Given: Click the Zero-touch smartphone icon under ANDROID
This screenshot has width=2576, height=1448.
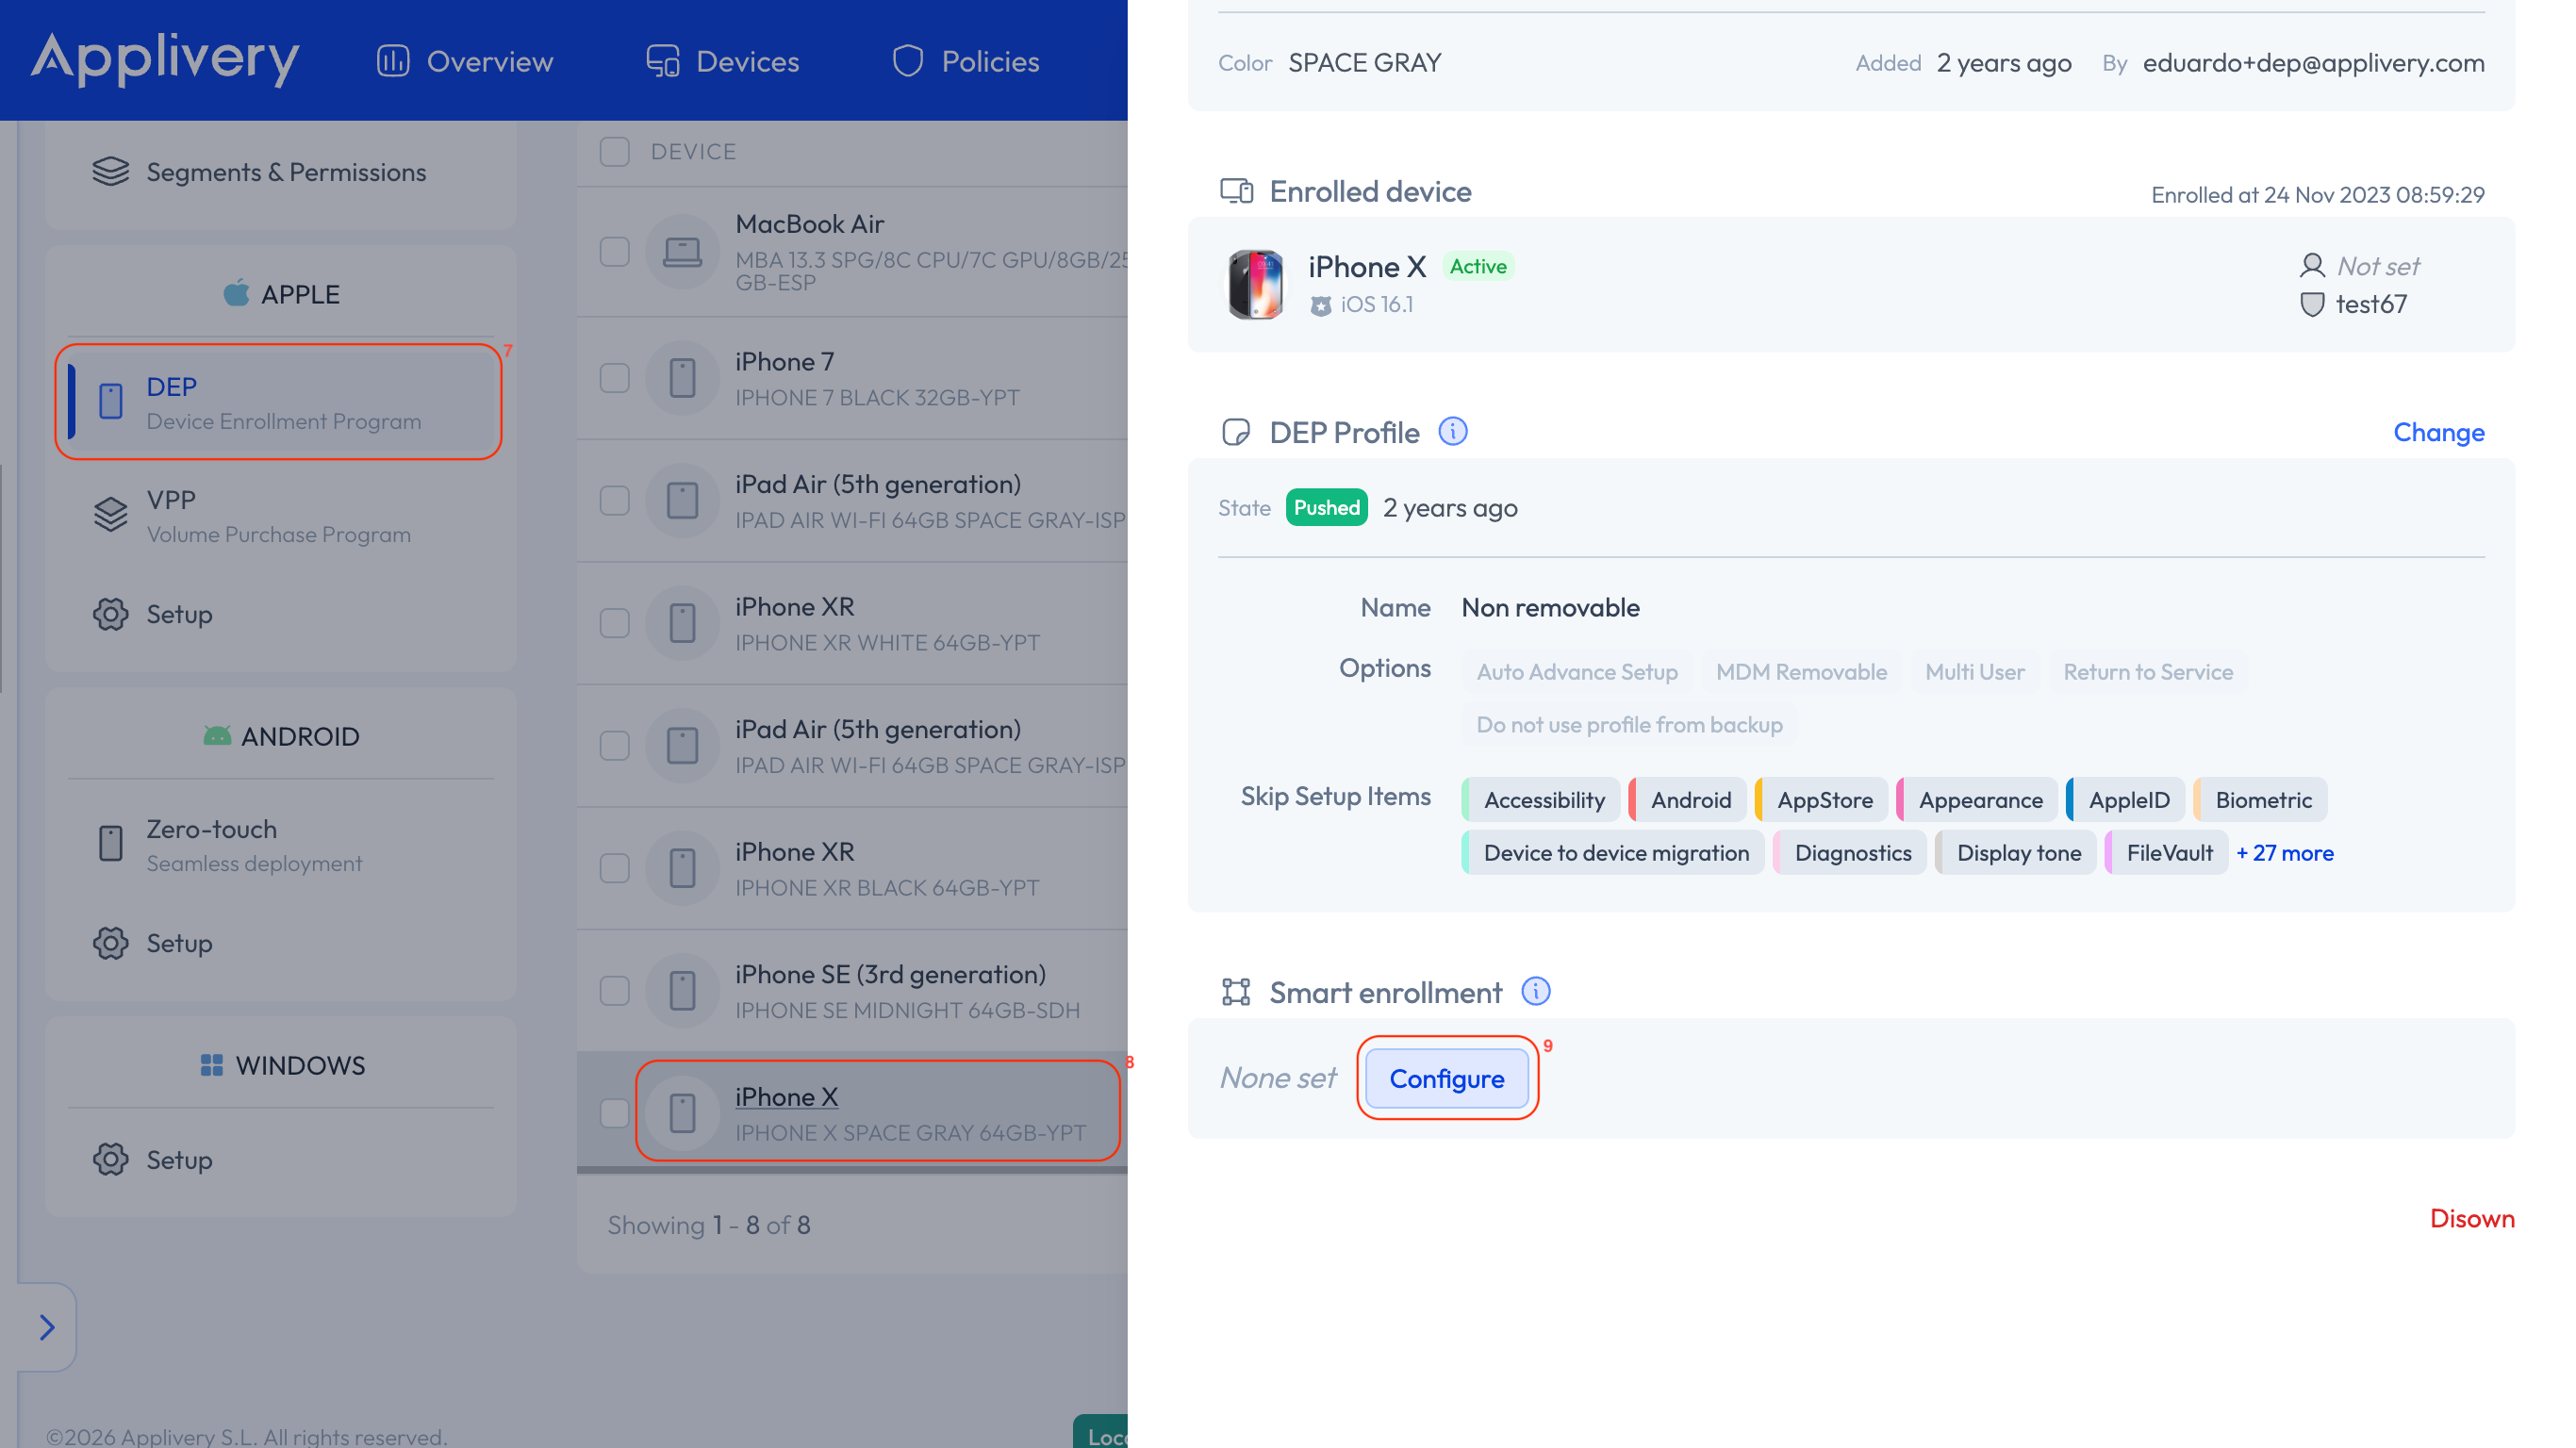Looking at the screenshot, I should tap(110, 843).
